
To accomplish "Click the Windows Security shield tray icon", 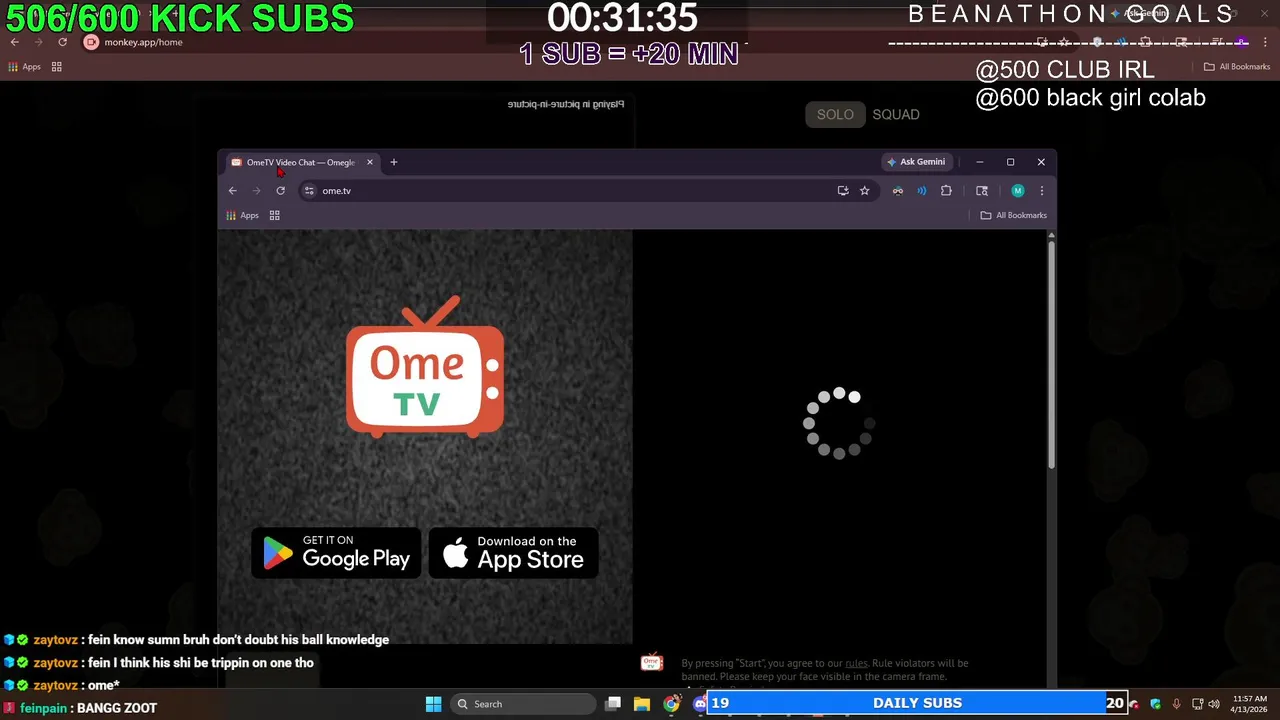I will [1156, 704].
